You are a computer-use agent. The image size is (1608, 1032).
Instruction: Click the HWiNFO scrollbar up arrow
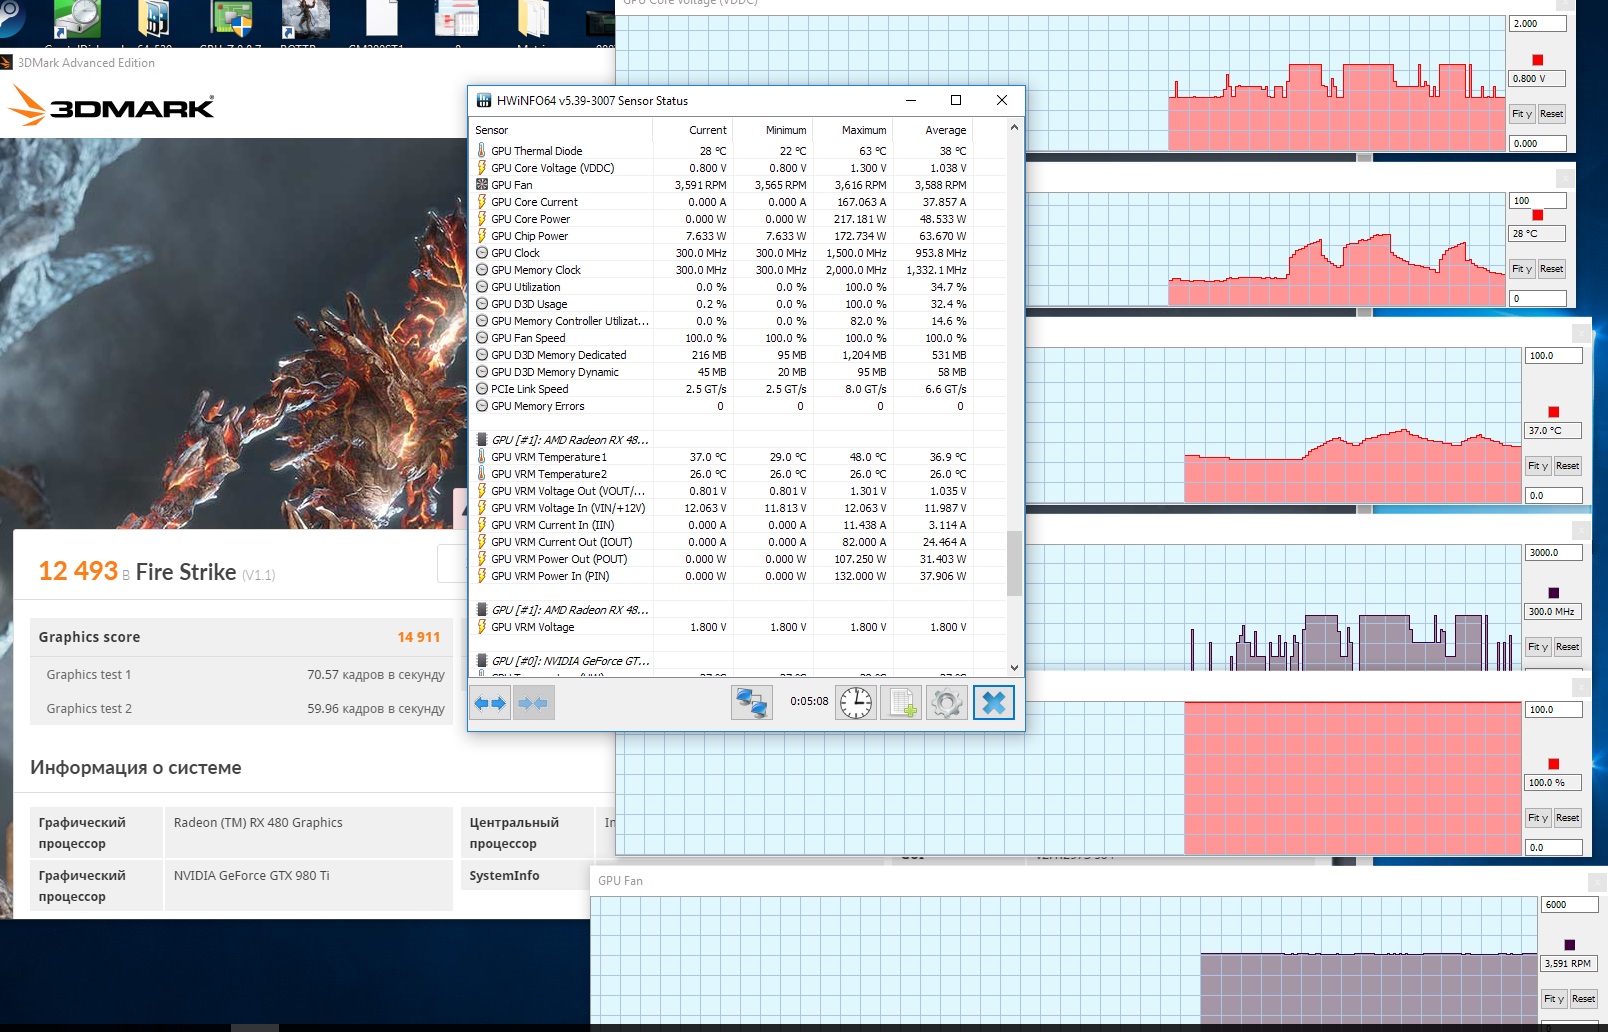[x=1014, y=127]
